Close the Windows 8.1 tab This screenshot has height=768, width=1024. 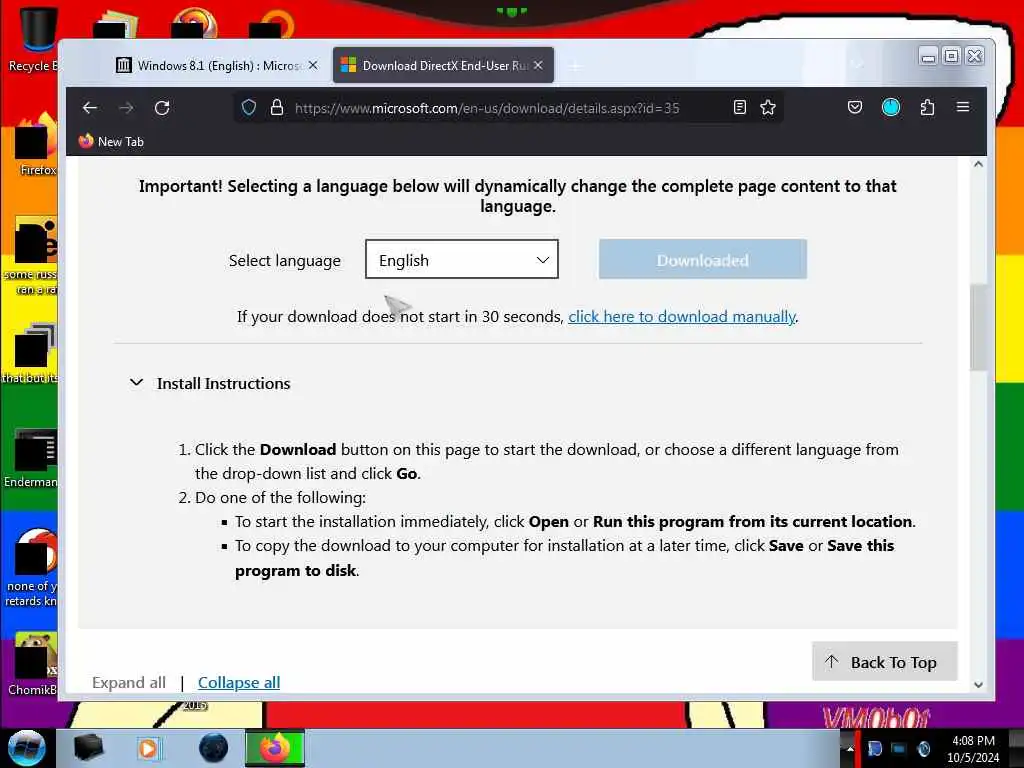point(313,65)
